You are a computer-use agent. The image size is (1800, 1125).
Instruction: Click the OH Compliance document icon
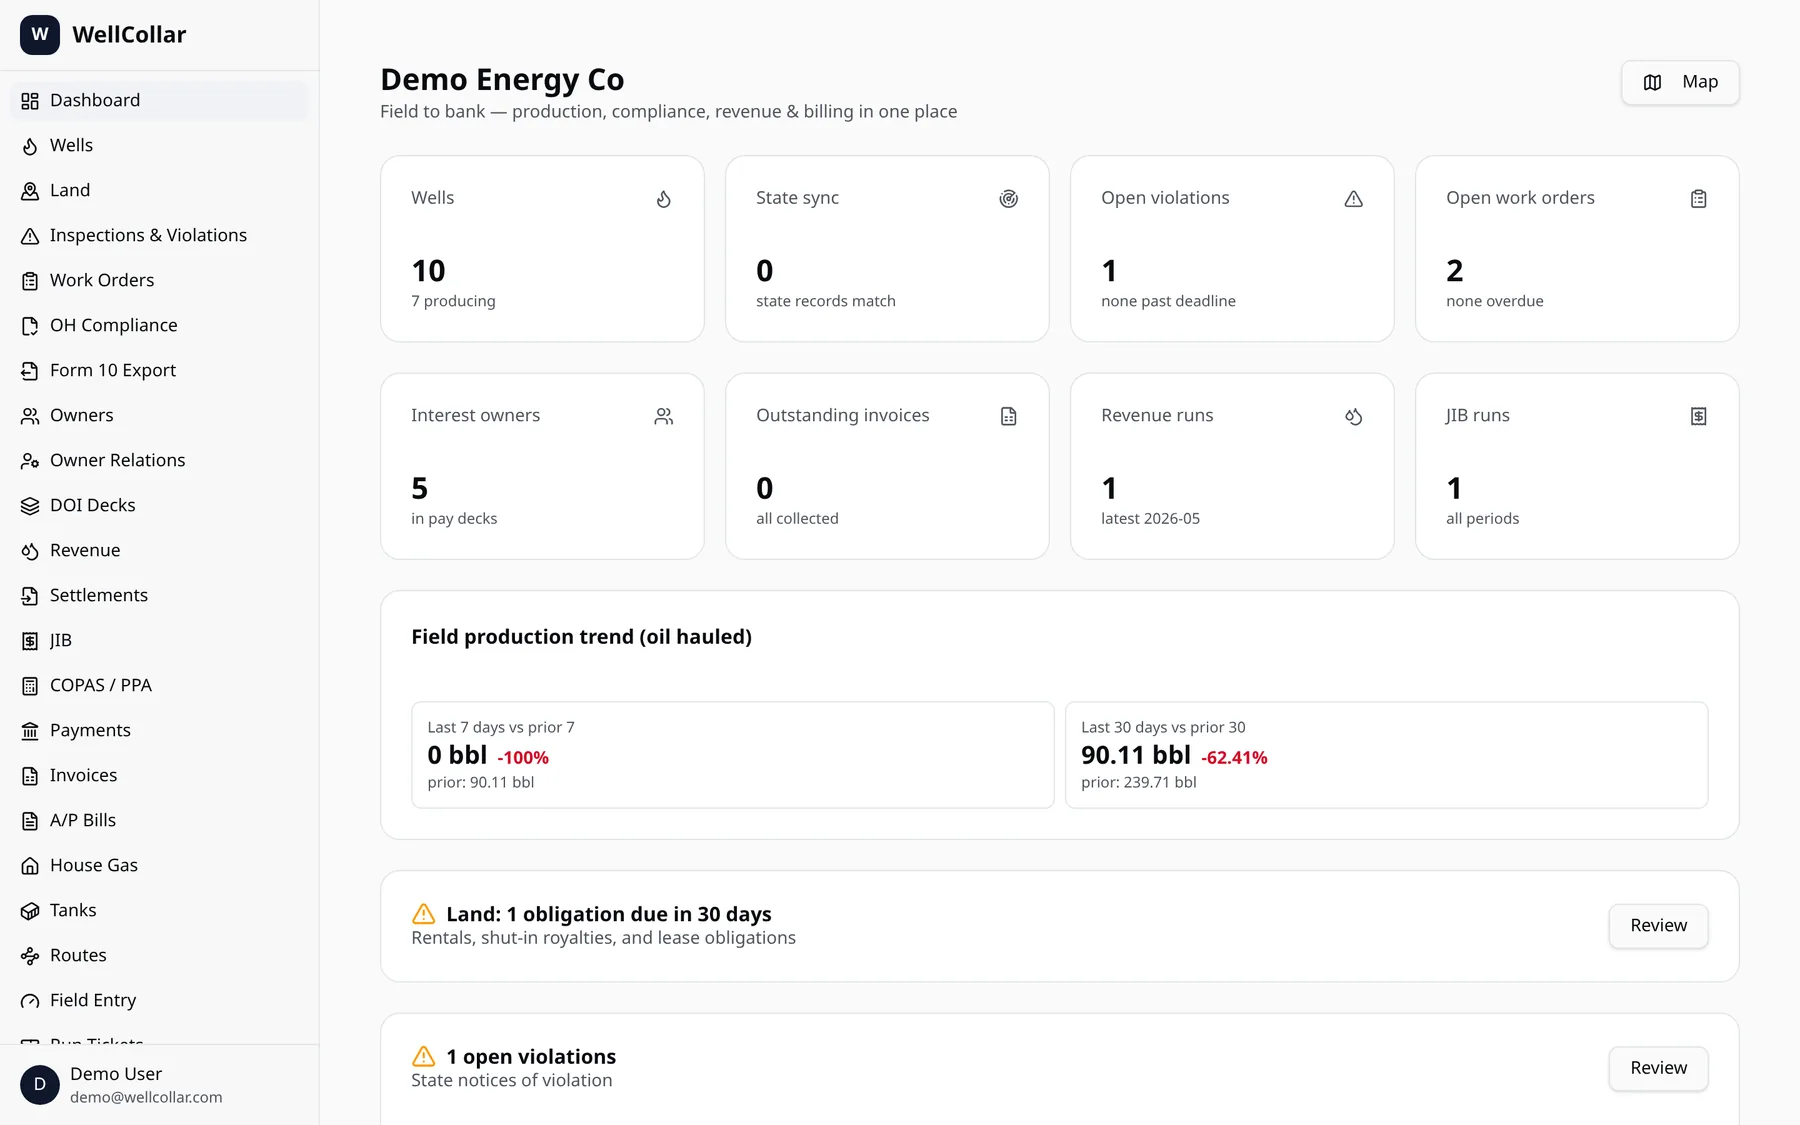pyautogui.click(x=30, y=326)
